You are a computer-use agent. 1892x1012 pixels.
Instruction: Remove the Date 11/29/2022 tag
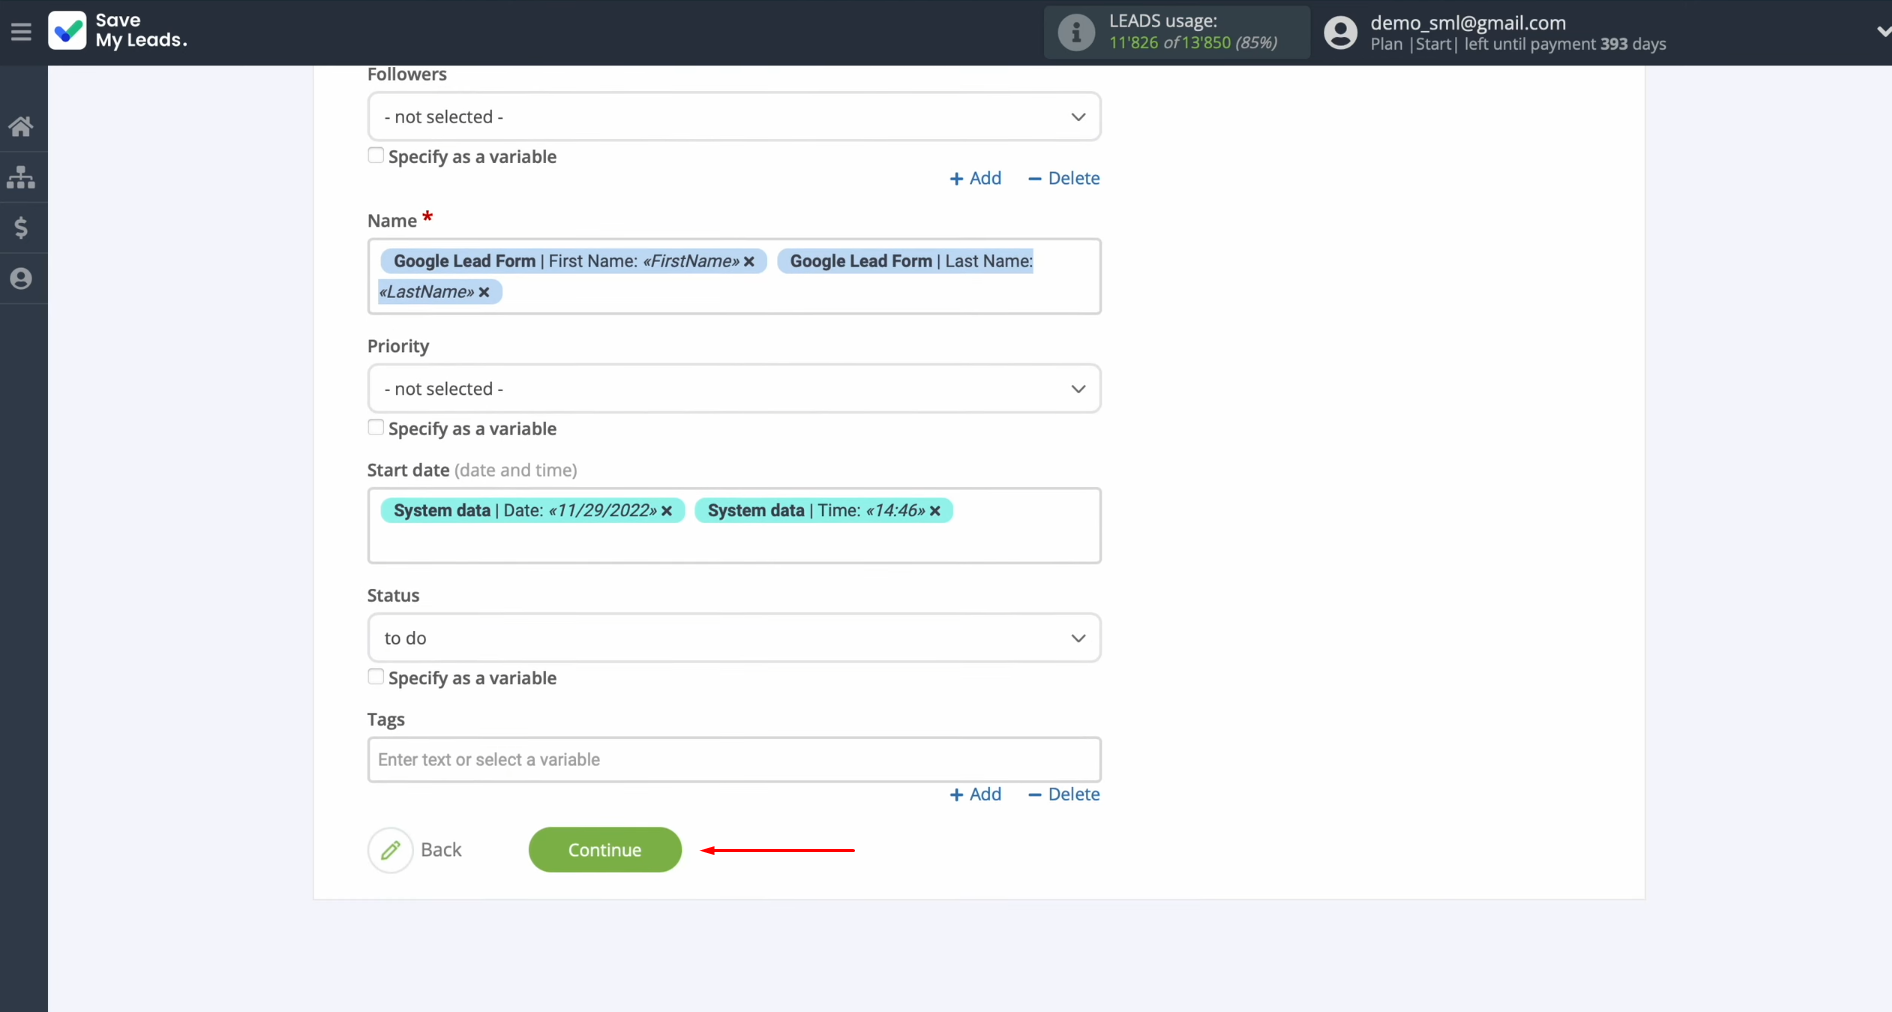pos(667,511)
